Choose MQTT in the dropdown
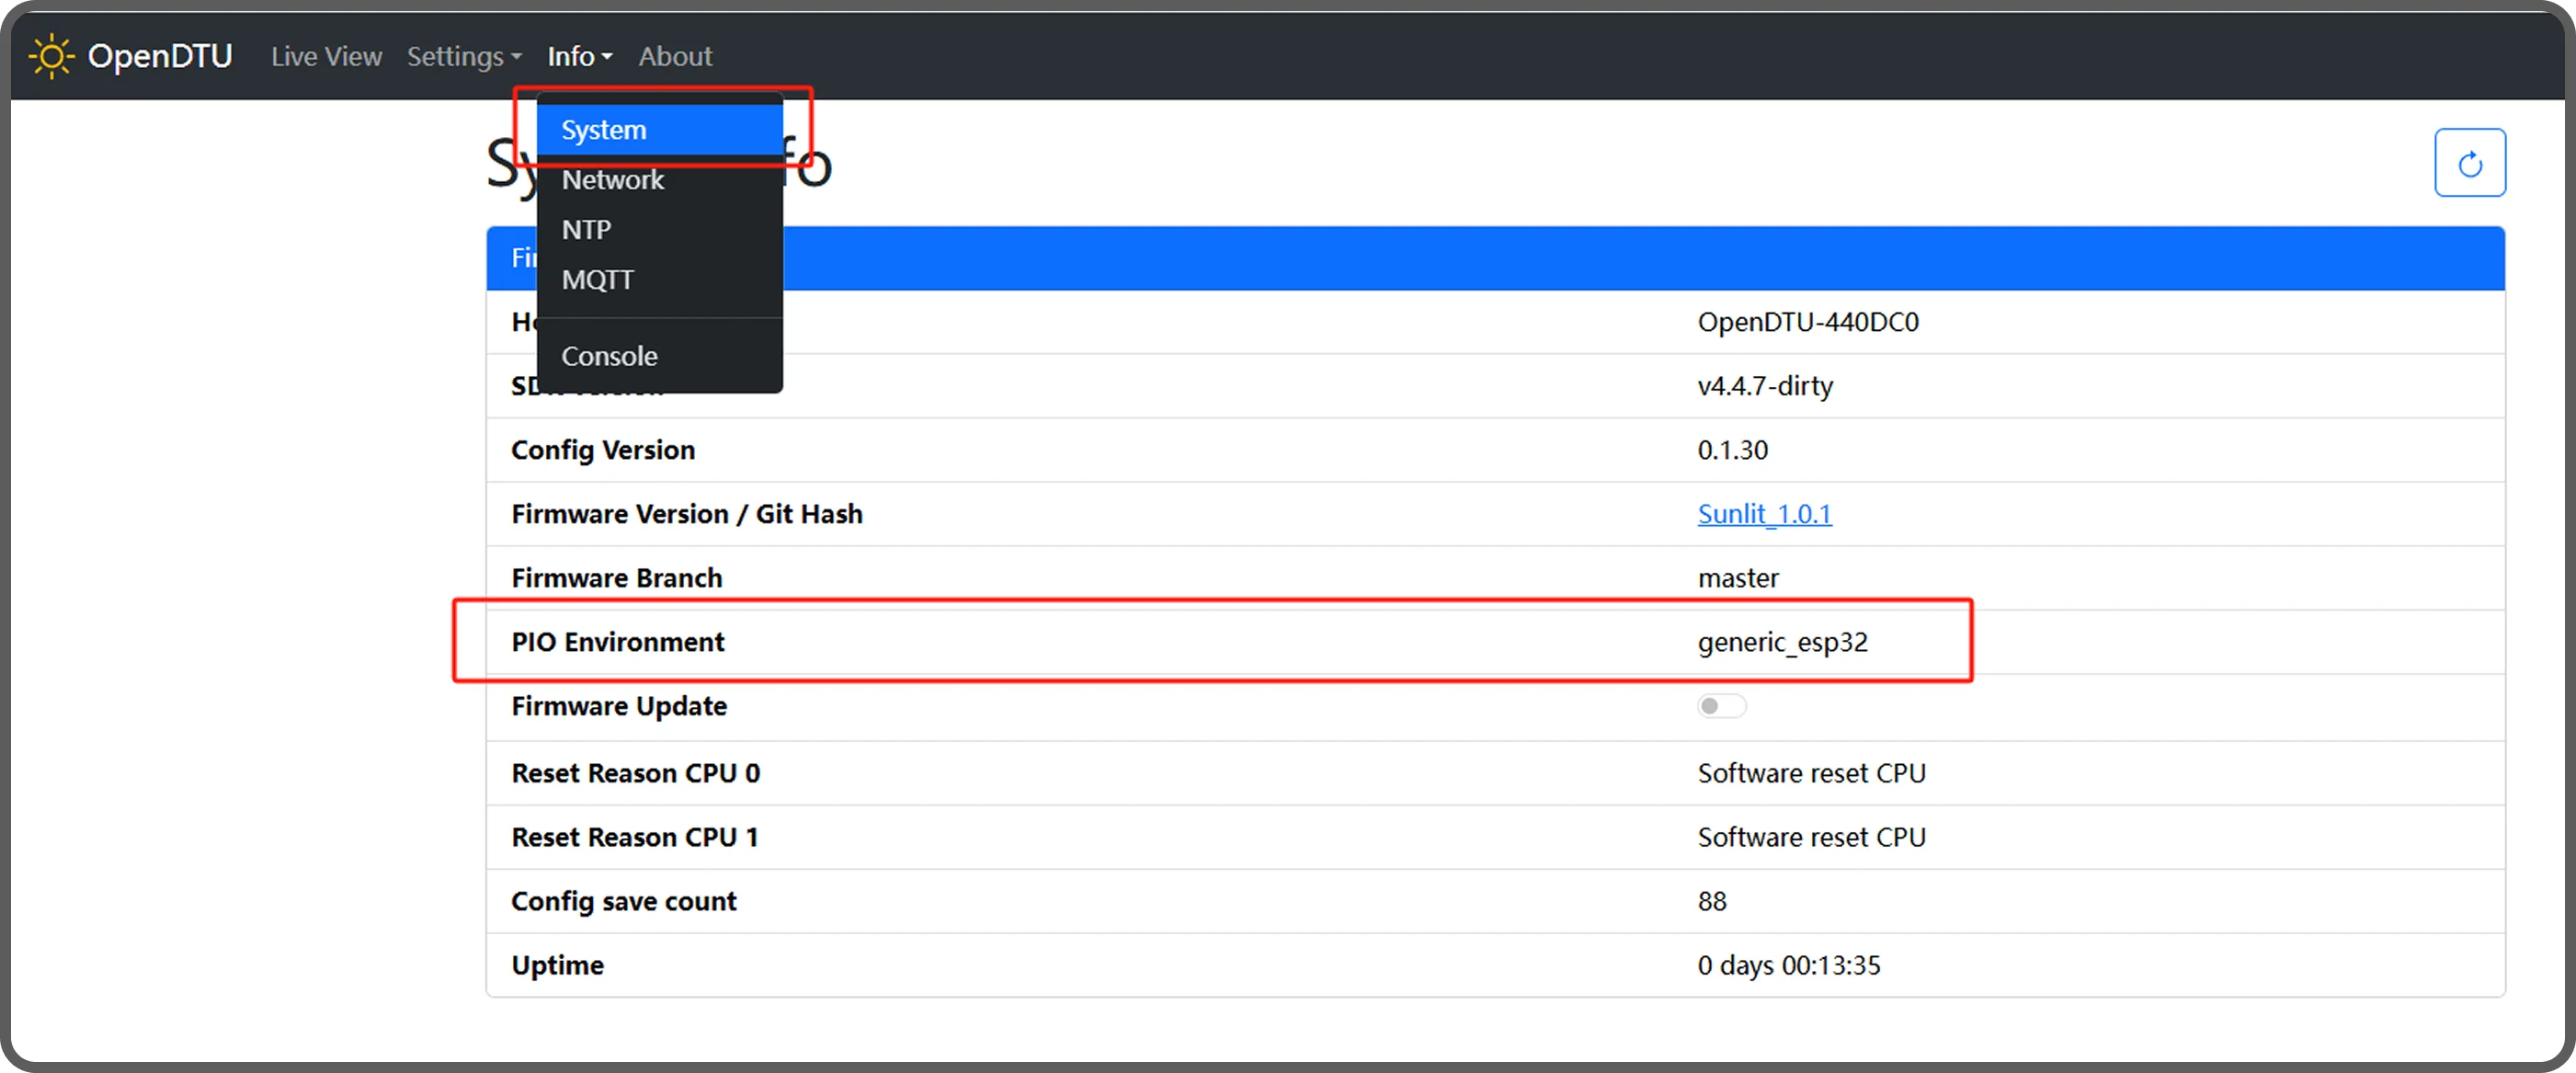 pyautogui.click(x=597, y=280)
